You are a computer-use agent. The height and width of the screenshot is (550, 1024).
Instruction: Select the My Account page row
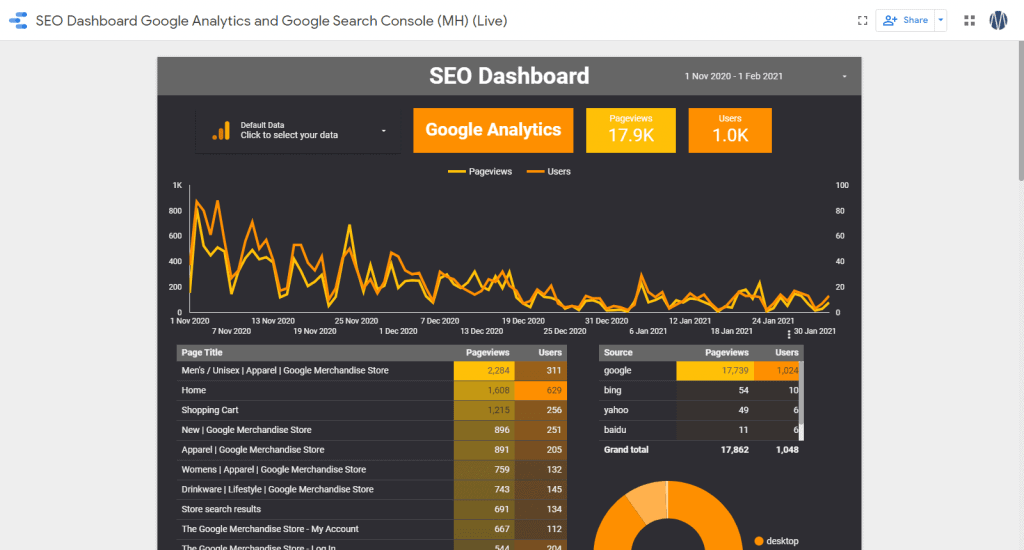pos(372,529)
